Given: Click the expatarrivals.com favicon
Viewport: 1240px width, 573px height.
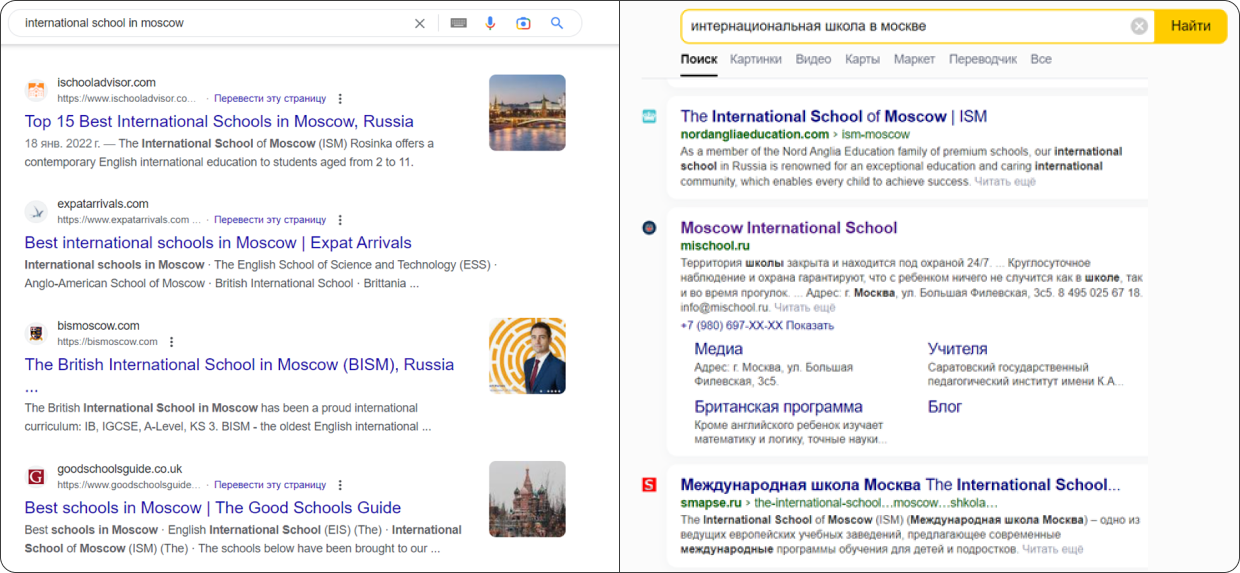Looking at the screenshot, I should click(36, 211).
